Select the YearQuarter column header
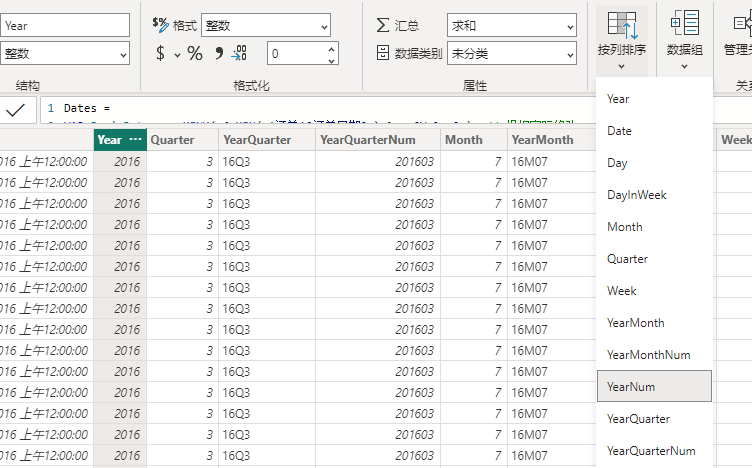The width and height of the screenshot is (752, 468). [x=267, y=140]
